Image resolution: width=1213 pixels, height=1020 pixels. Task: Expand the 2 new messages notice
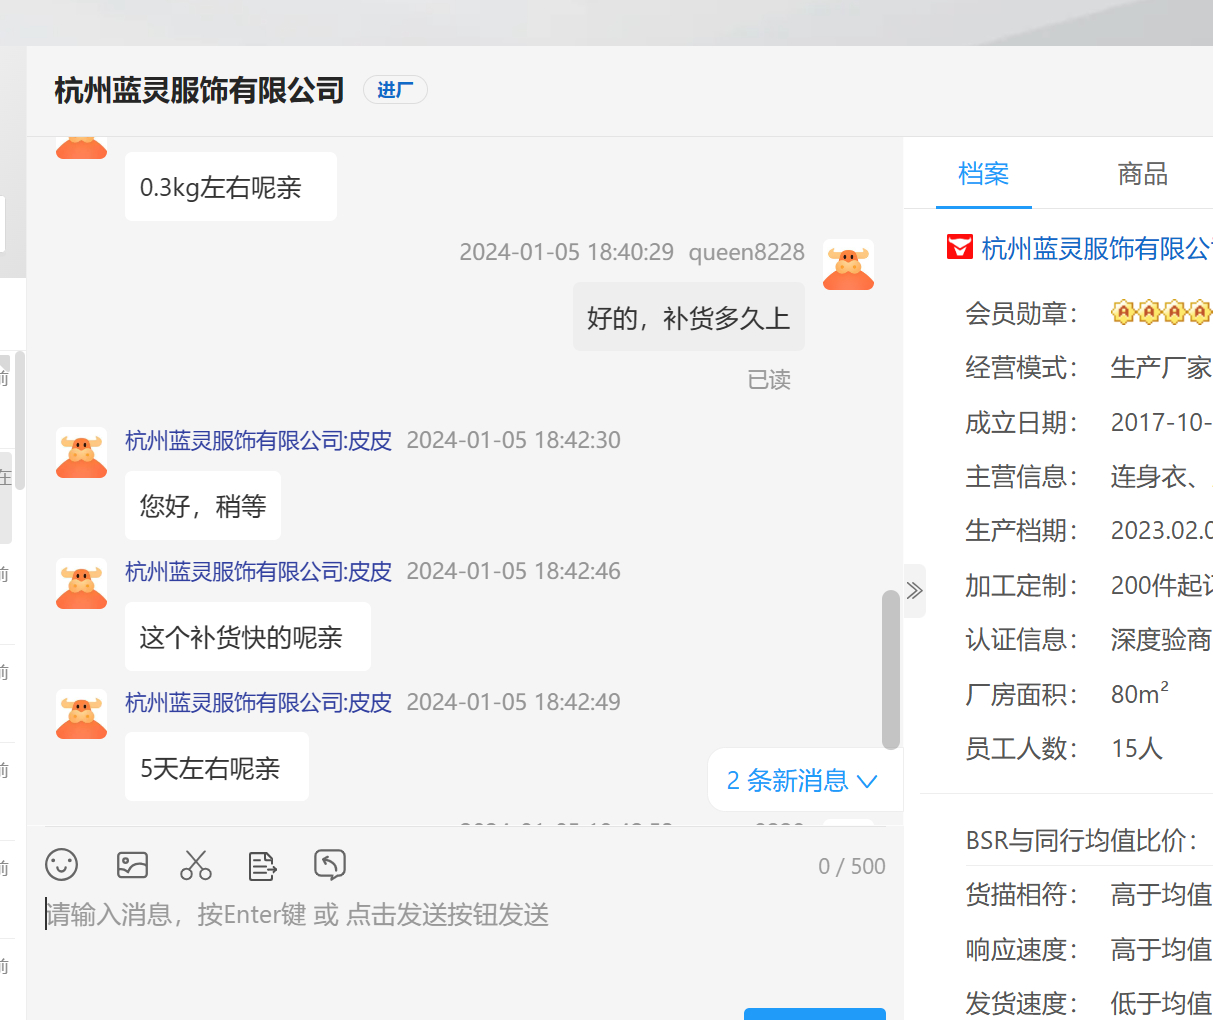[x=802, y=780]
